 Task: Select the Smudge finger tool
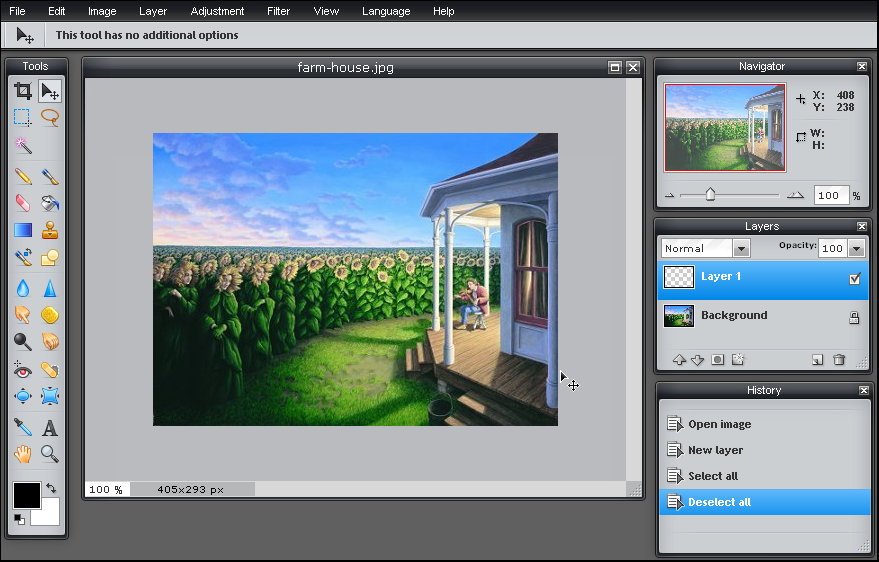[23, 315]
